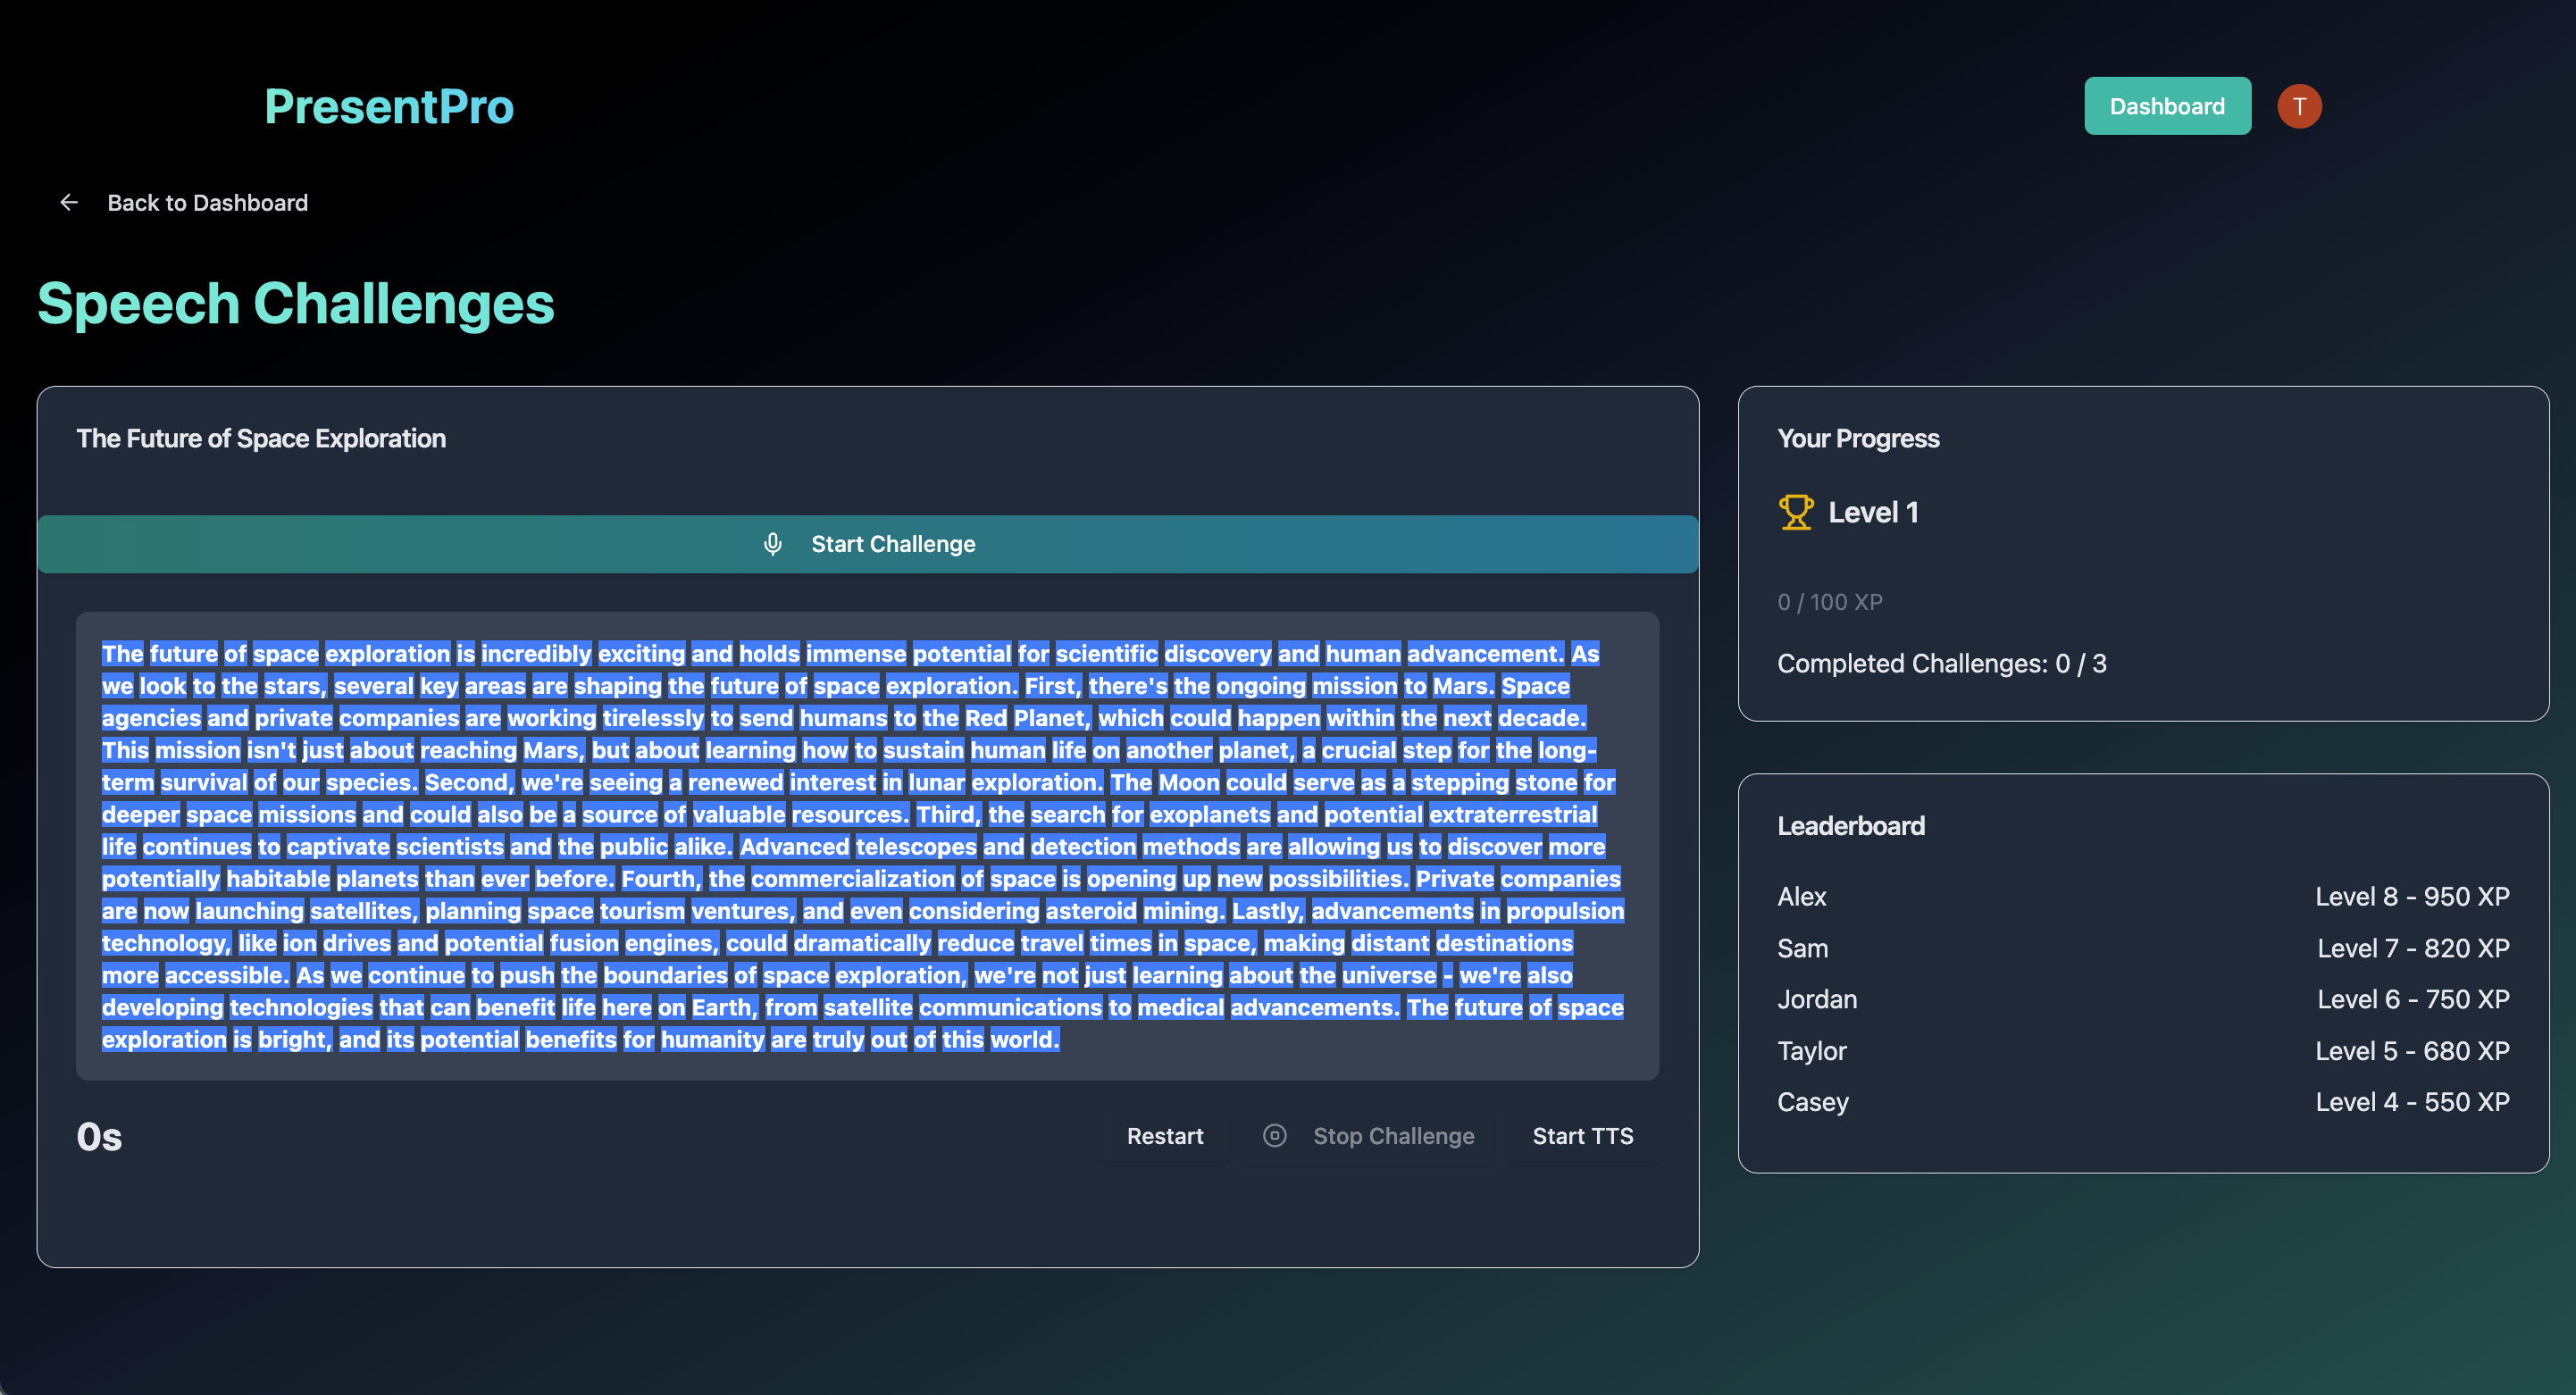The width and height of the screenshot is (2576, 1395).
Task: Click the highlighted speech text block
Action: pos(866,846)
